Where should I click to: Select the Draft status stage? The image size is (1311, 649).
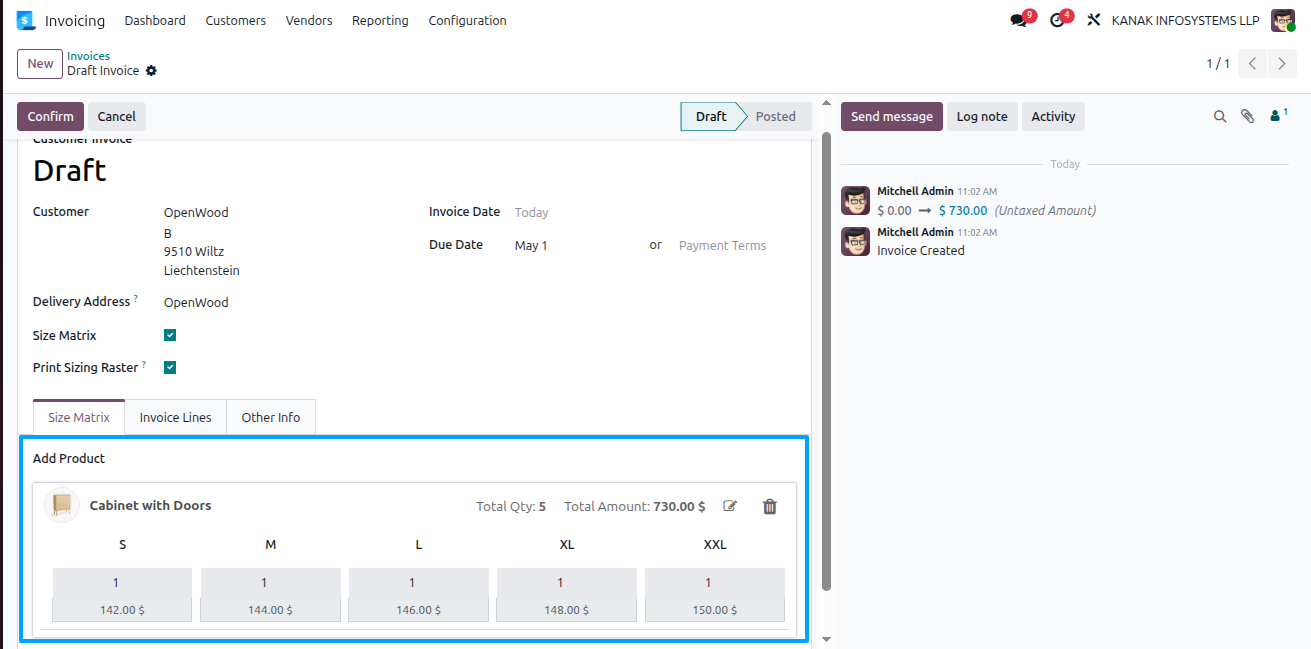tap(711, 116)
